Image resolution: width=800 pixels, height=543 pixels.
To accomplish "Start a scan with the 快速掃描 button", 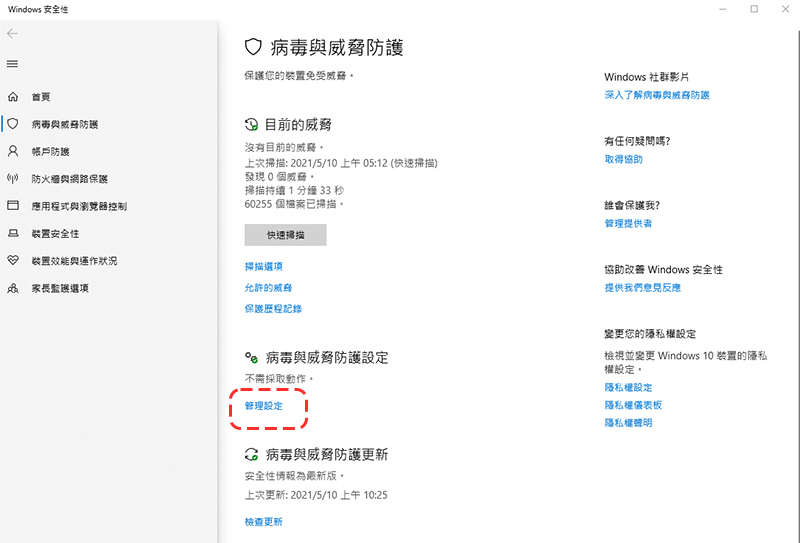I will [x=285, y=235].
